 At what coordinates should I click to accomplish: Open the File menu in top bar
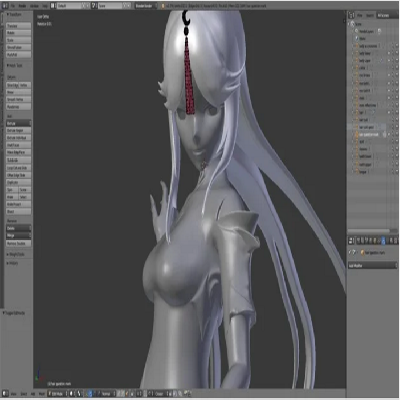[x=13, y=6]
